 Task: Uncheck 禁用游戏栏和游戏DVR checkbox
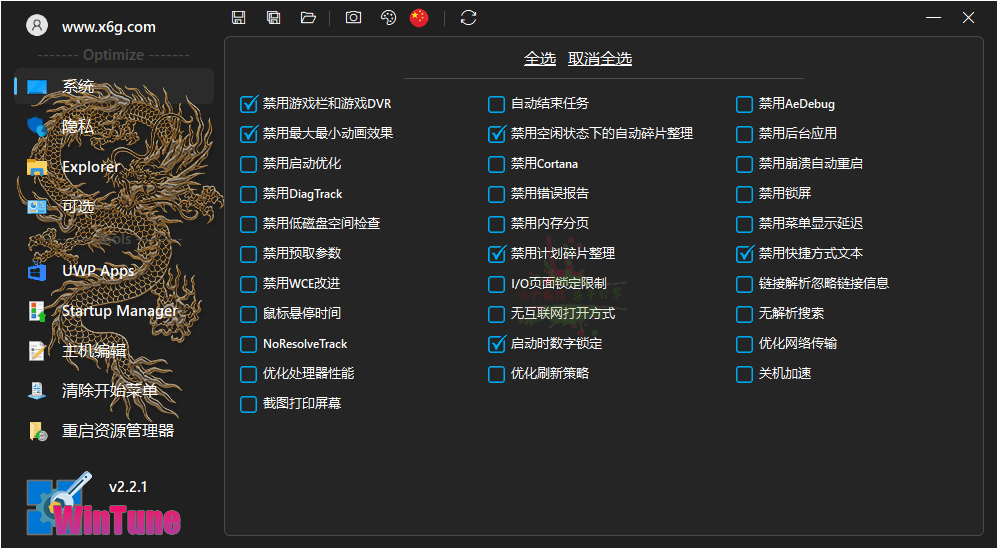click(x=249, y=104)
